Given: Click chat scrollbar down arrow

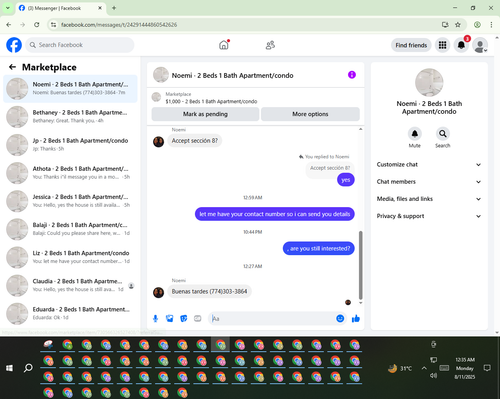Looking at the screenshot, I should [360, 303].
